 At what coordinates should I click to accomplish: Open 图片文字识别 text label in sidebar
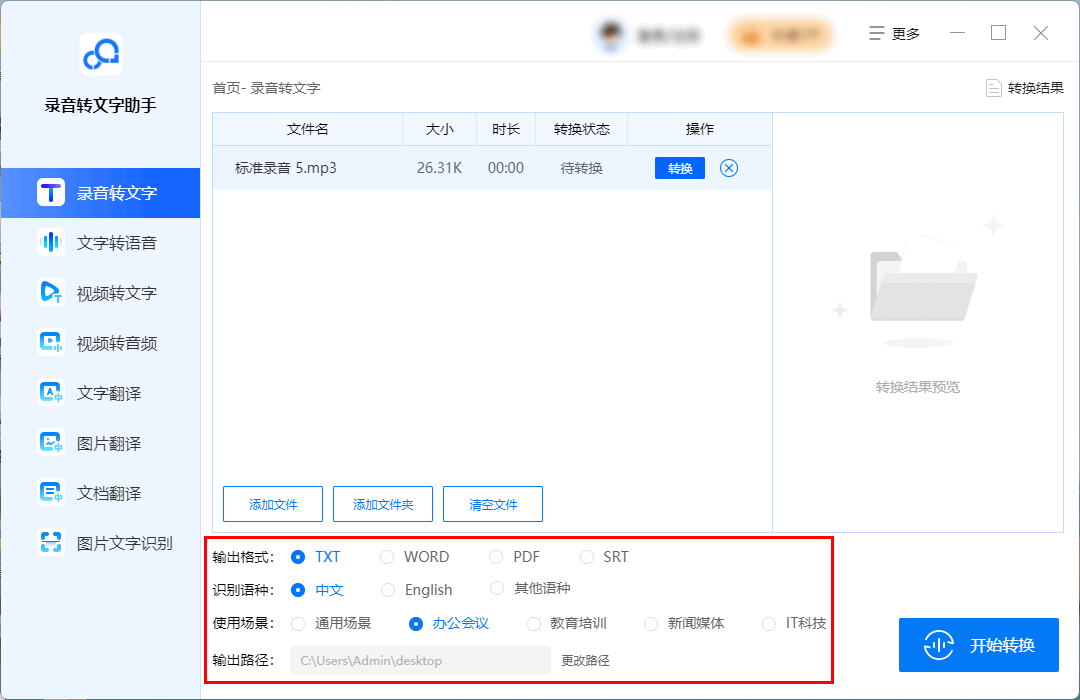coord(125,543)
